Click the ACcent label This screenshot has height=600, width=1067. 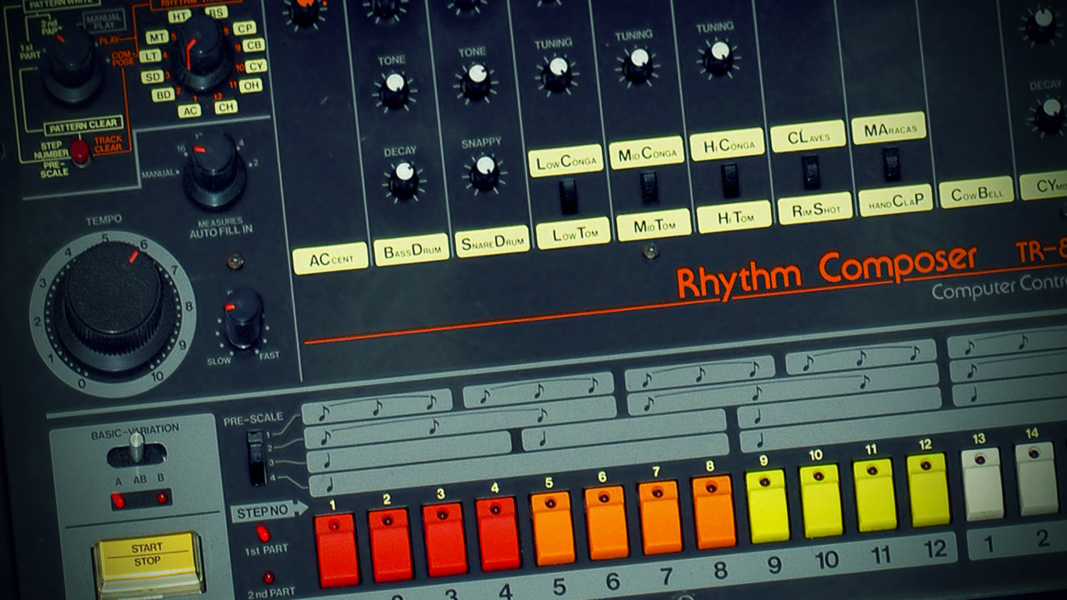tap(331, 259)
